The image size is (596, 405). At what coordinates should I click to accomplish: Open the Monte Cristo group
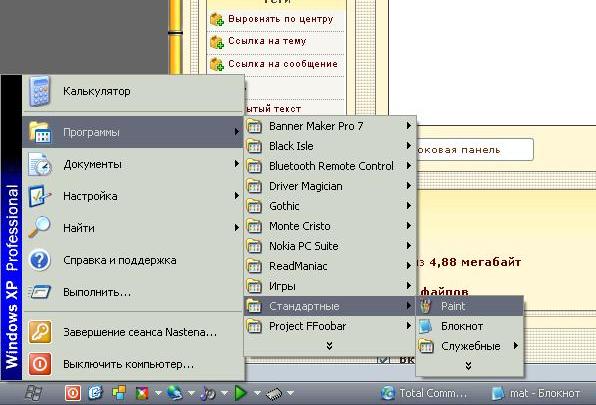coord(330,226)
